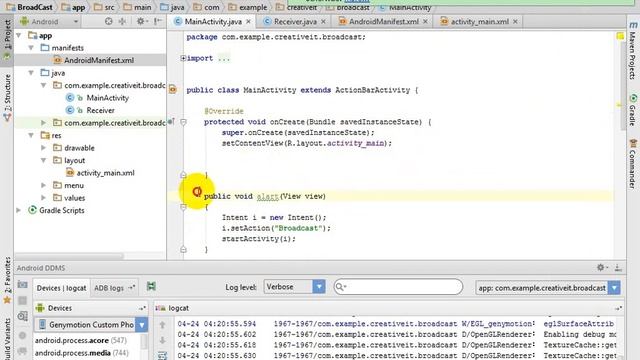This screenshot has height=360, width=640.
Task: Click main breadcrumb in navigation bar
Action: point(138,7)
